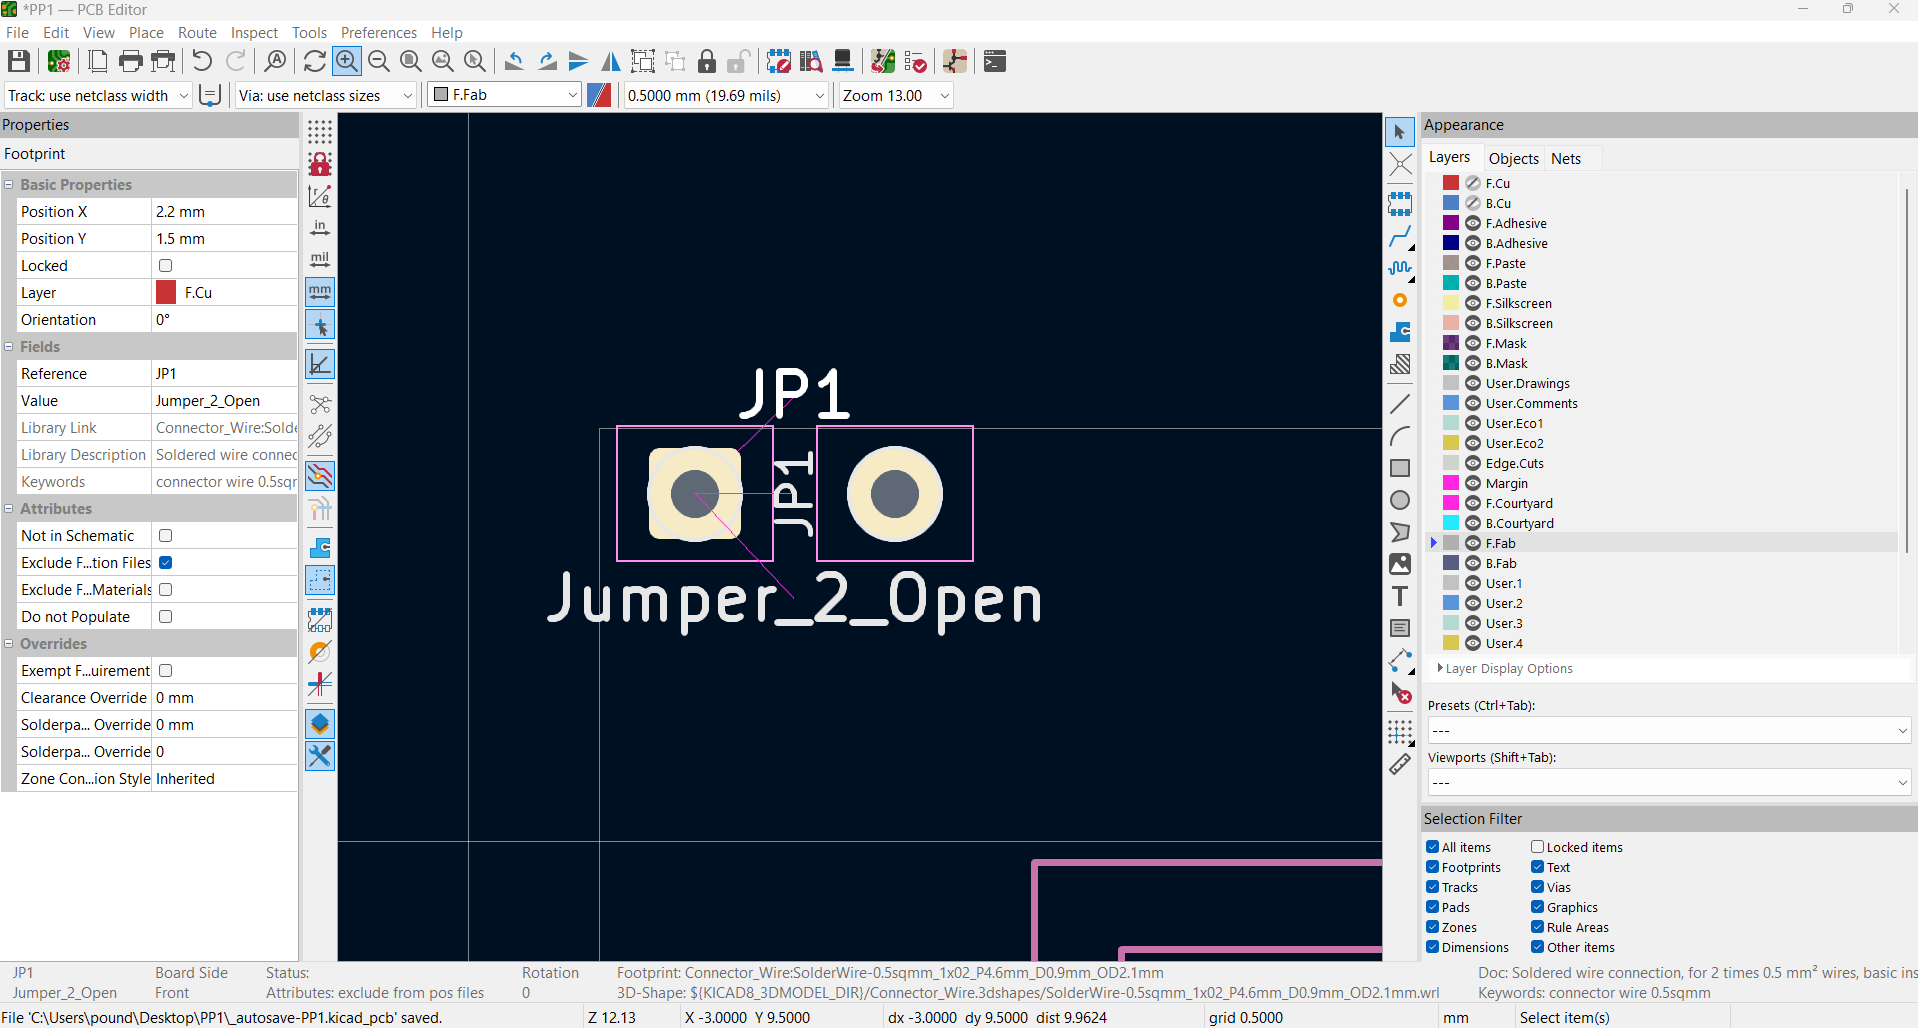This screenshot has height=1028, width=1918.
Task: Switch units to mils icon
Action: pyautogui.click(x=320, y=260)
